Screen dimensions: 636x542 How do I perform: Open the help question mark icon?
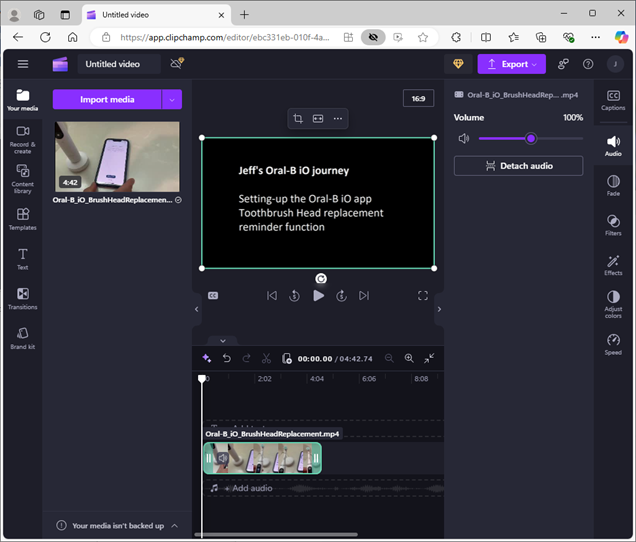(588, 64)
